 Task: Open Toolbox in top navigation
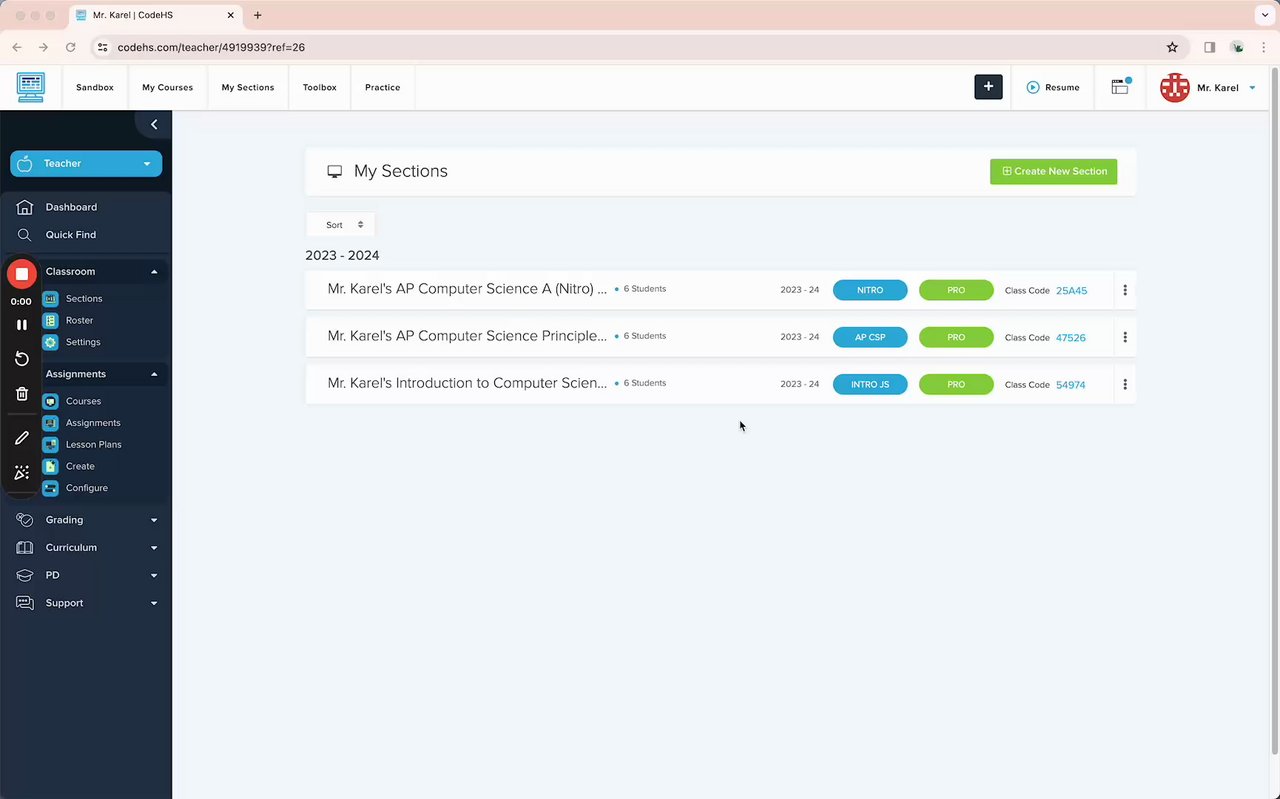click(x=320, y=88)
